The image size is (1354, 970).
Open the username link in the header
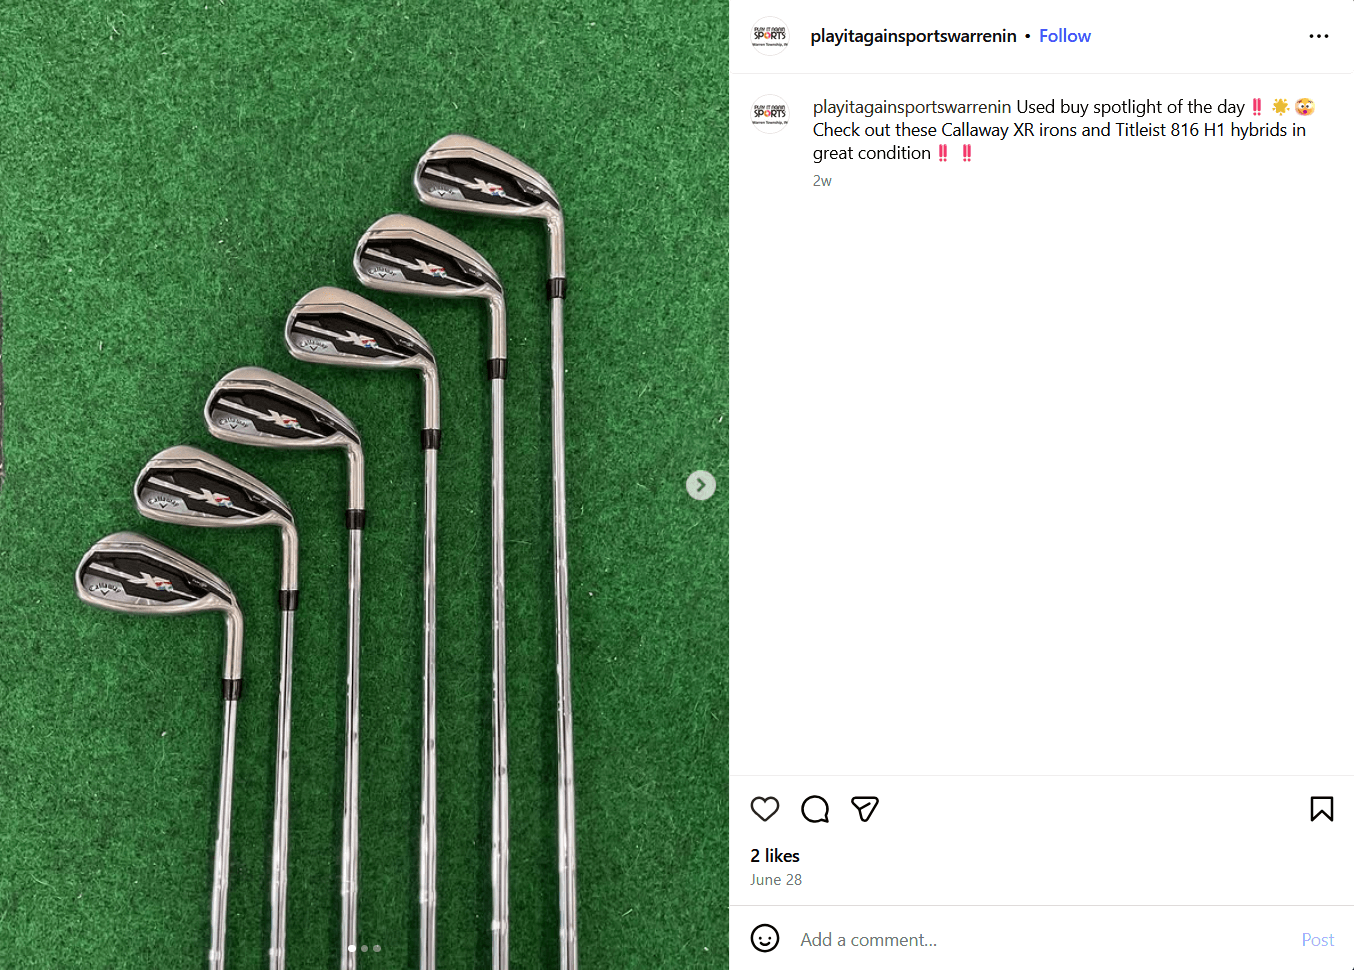click(913, 36)
